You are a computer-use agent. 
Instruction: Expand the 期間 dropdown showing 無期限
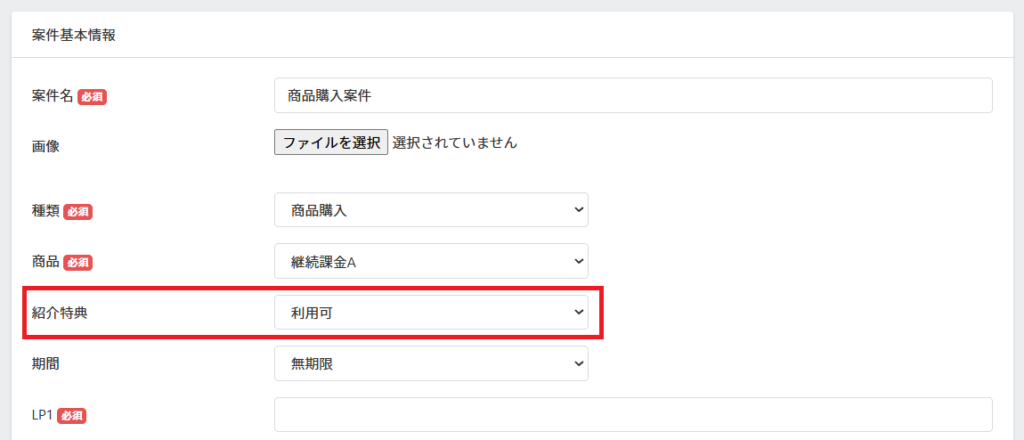[431, 364]
